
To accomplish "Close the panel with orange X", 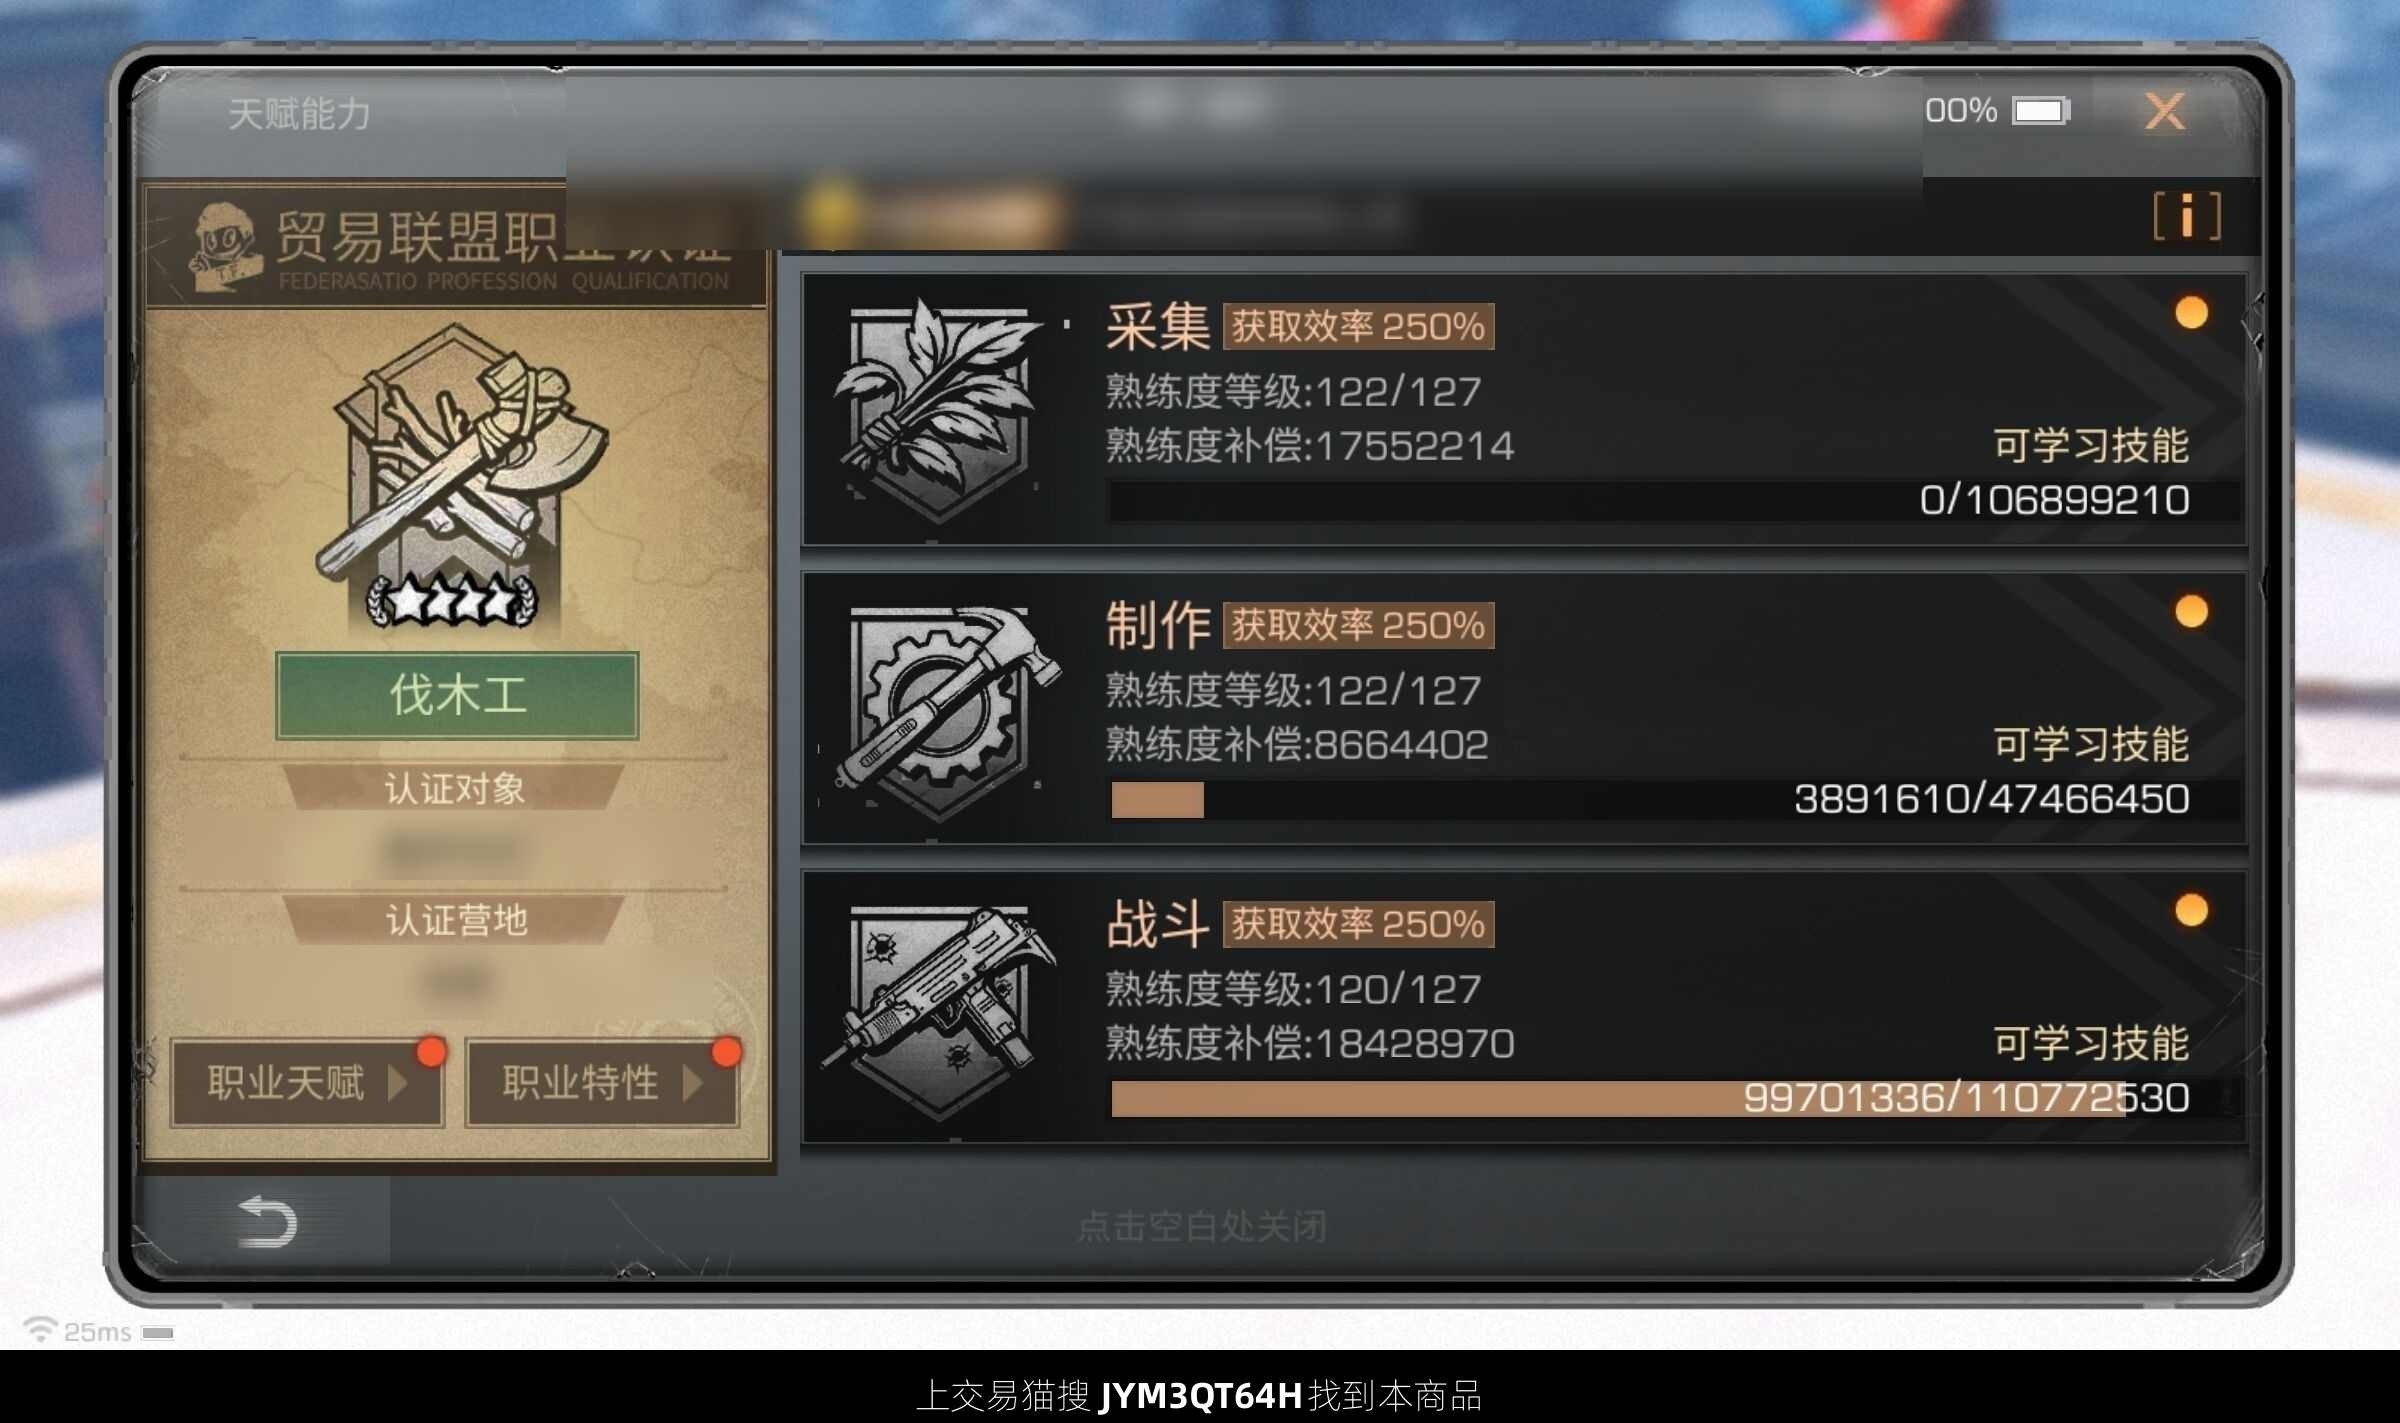I will [2164, 111].
